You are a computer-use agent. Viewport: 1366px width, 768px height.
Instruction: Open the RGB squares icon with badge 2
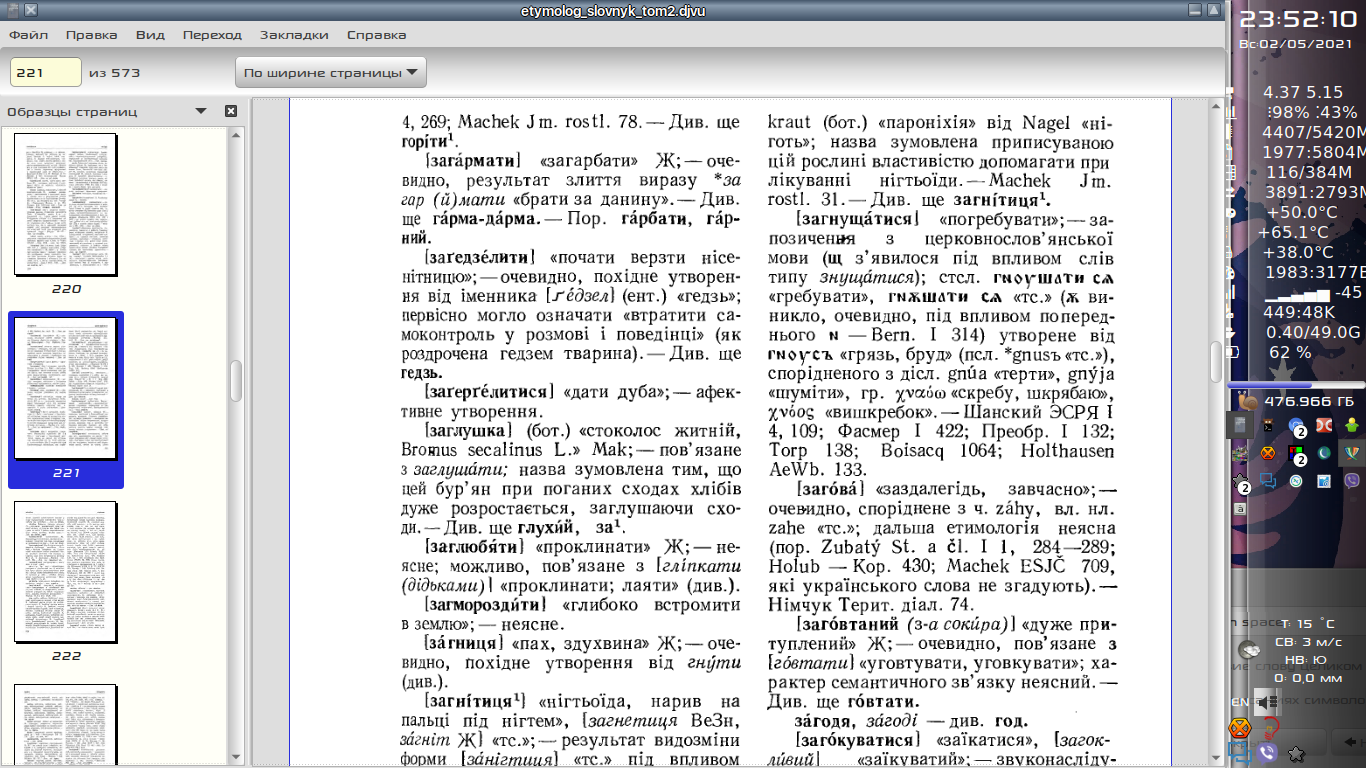tap(1296, 453)
